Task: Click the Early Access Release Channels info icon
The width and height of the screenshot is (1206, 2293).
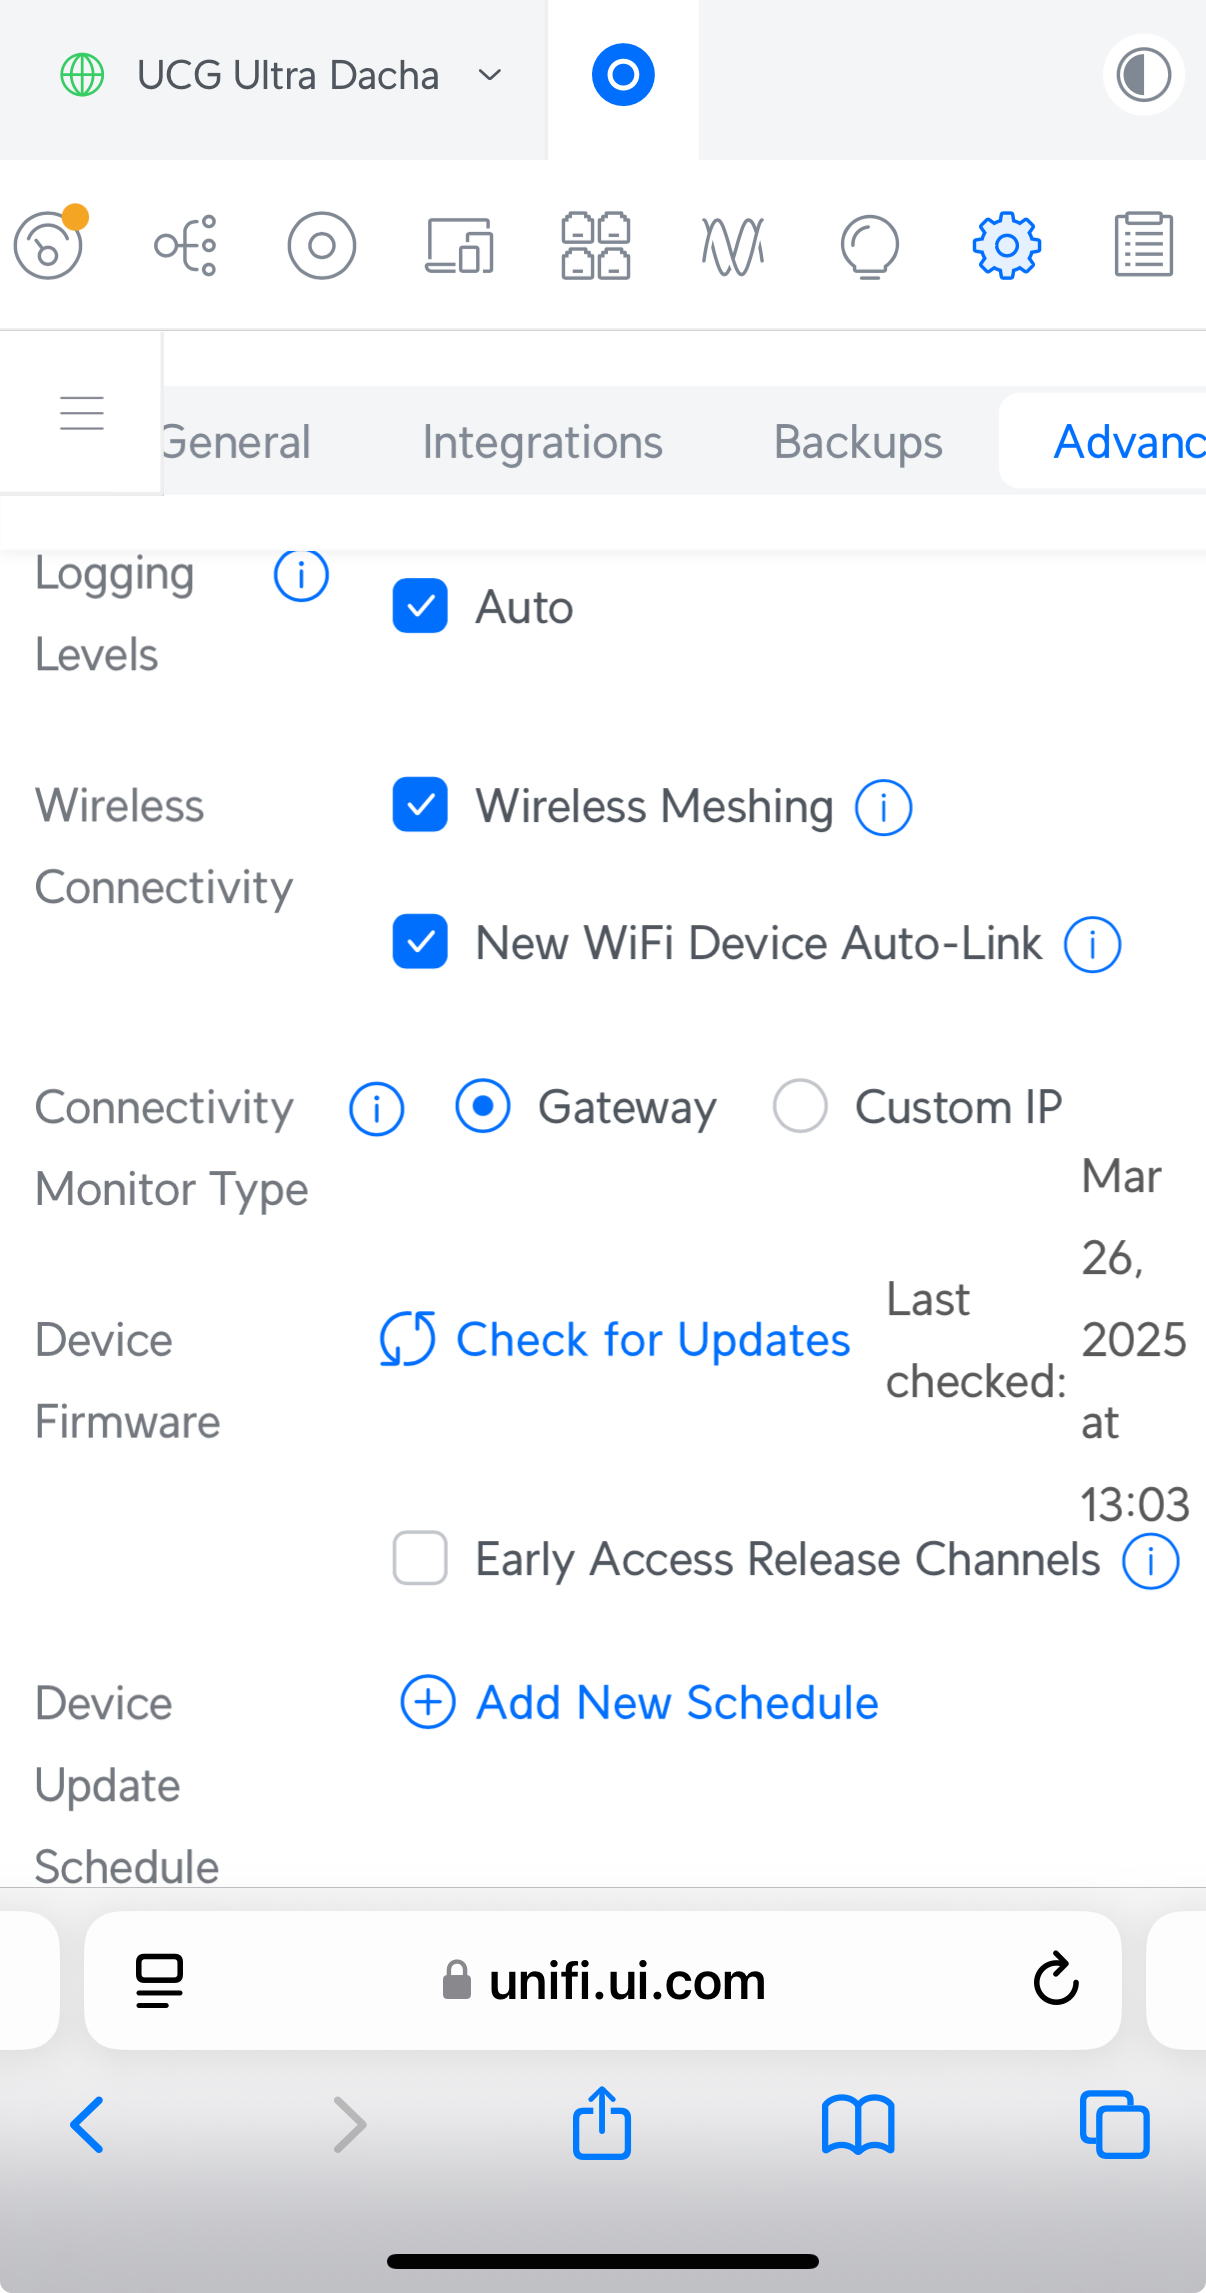Action: coord(1150,1561)
